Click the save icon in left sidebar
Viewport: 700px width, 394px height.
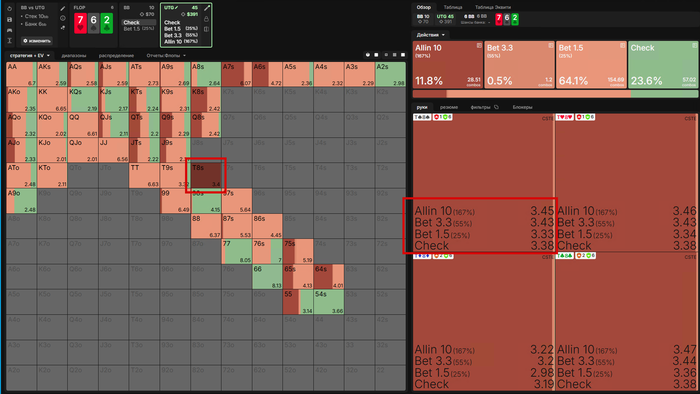click(x=9, y=20)
